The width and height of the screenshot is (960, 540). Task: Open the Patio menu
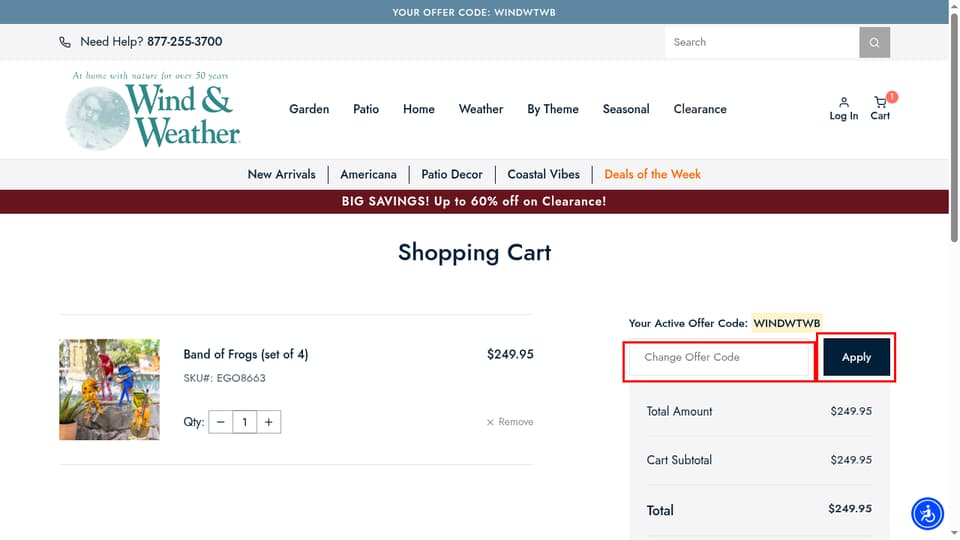click(366, 109)
